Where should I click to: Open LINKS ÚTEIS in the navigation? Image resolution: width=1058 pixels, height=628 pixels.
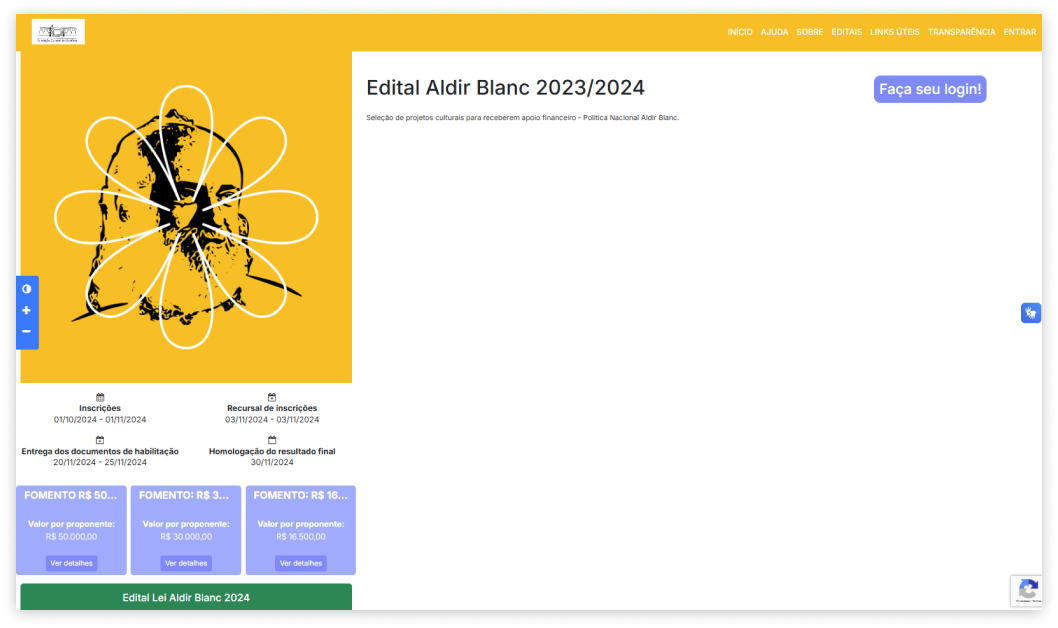point(894,32)
